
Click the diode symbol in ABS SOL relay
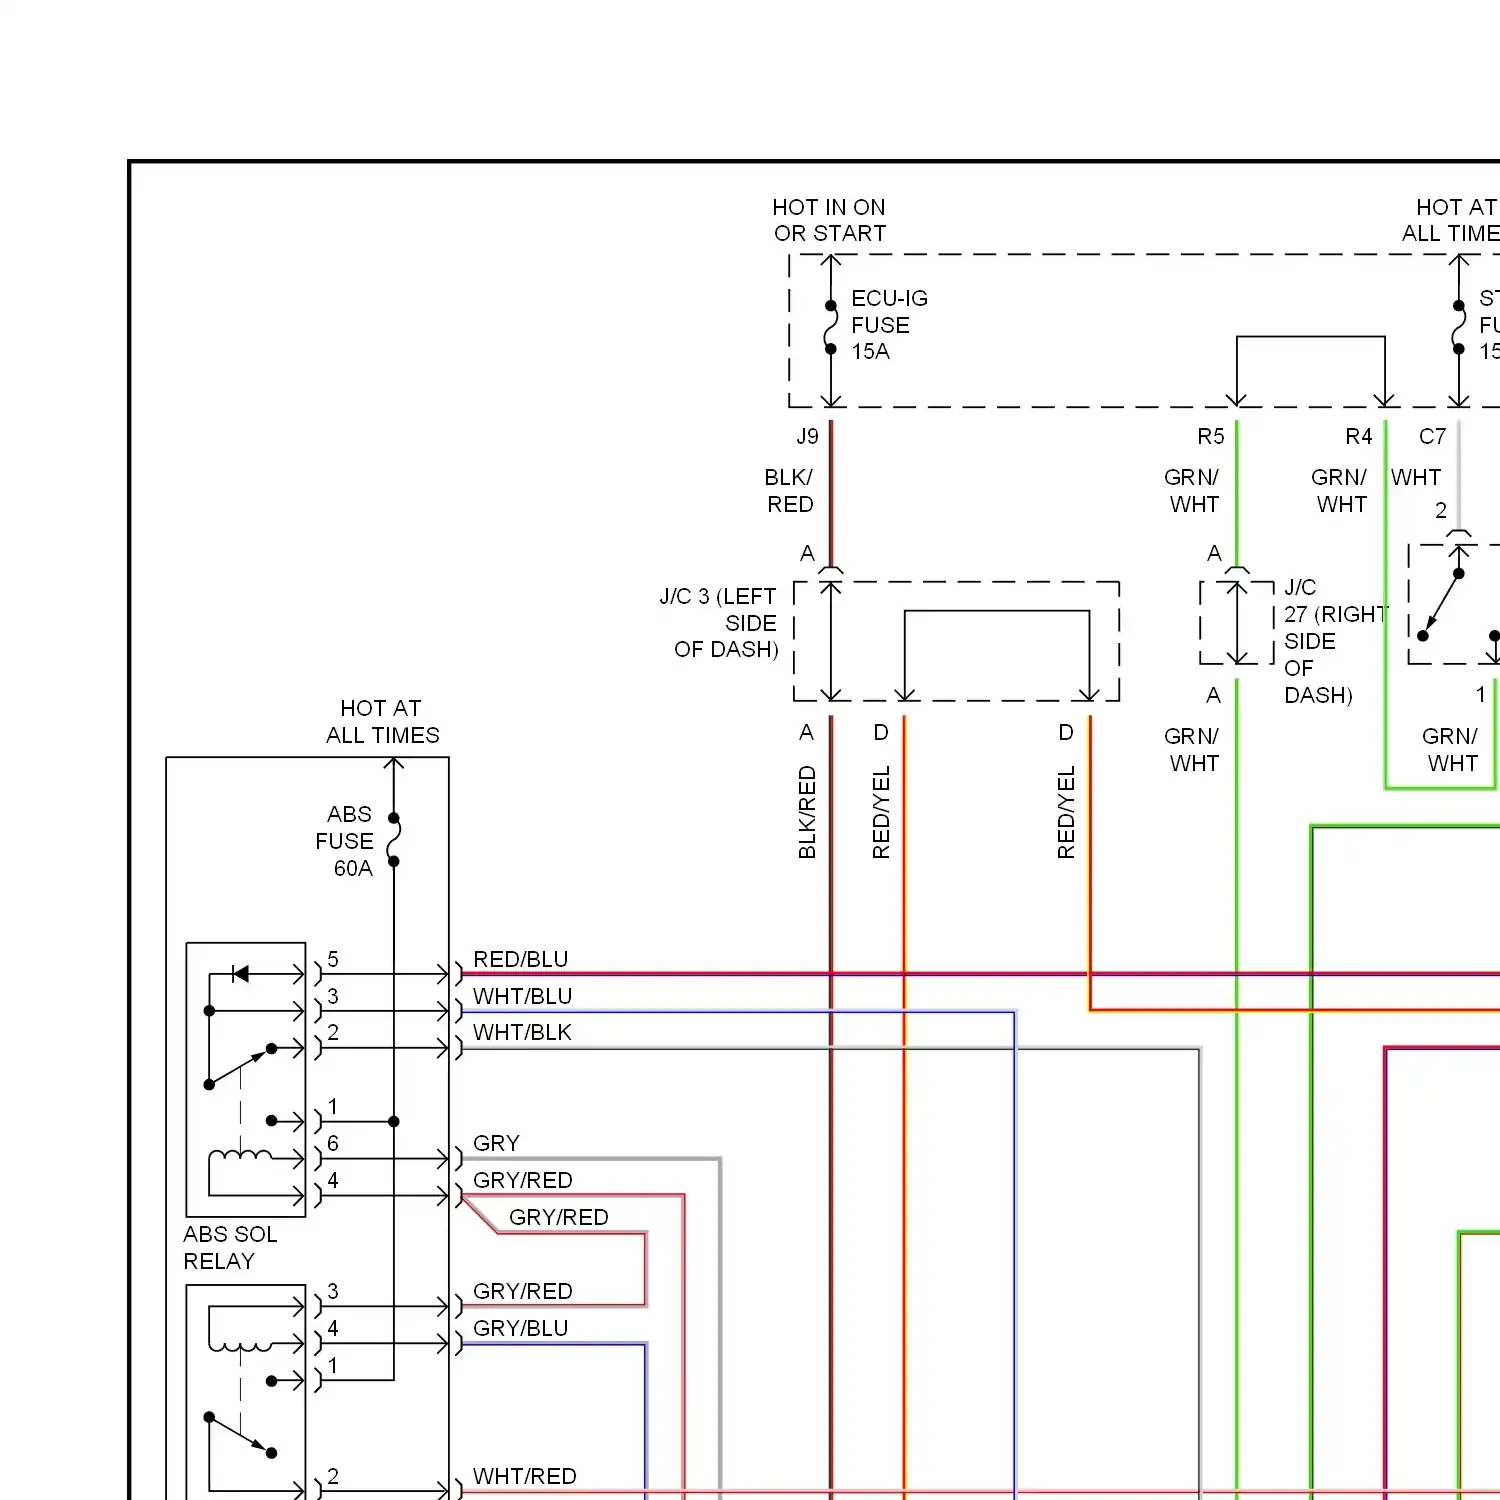240,973
